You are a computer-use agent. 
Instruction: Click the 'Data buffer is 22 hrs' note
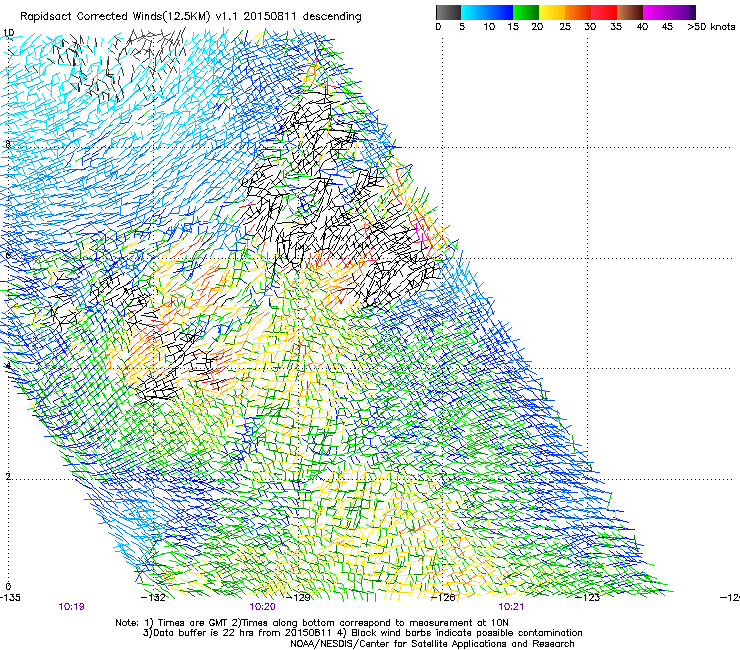(240, 633)
